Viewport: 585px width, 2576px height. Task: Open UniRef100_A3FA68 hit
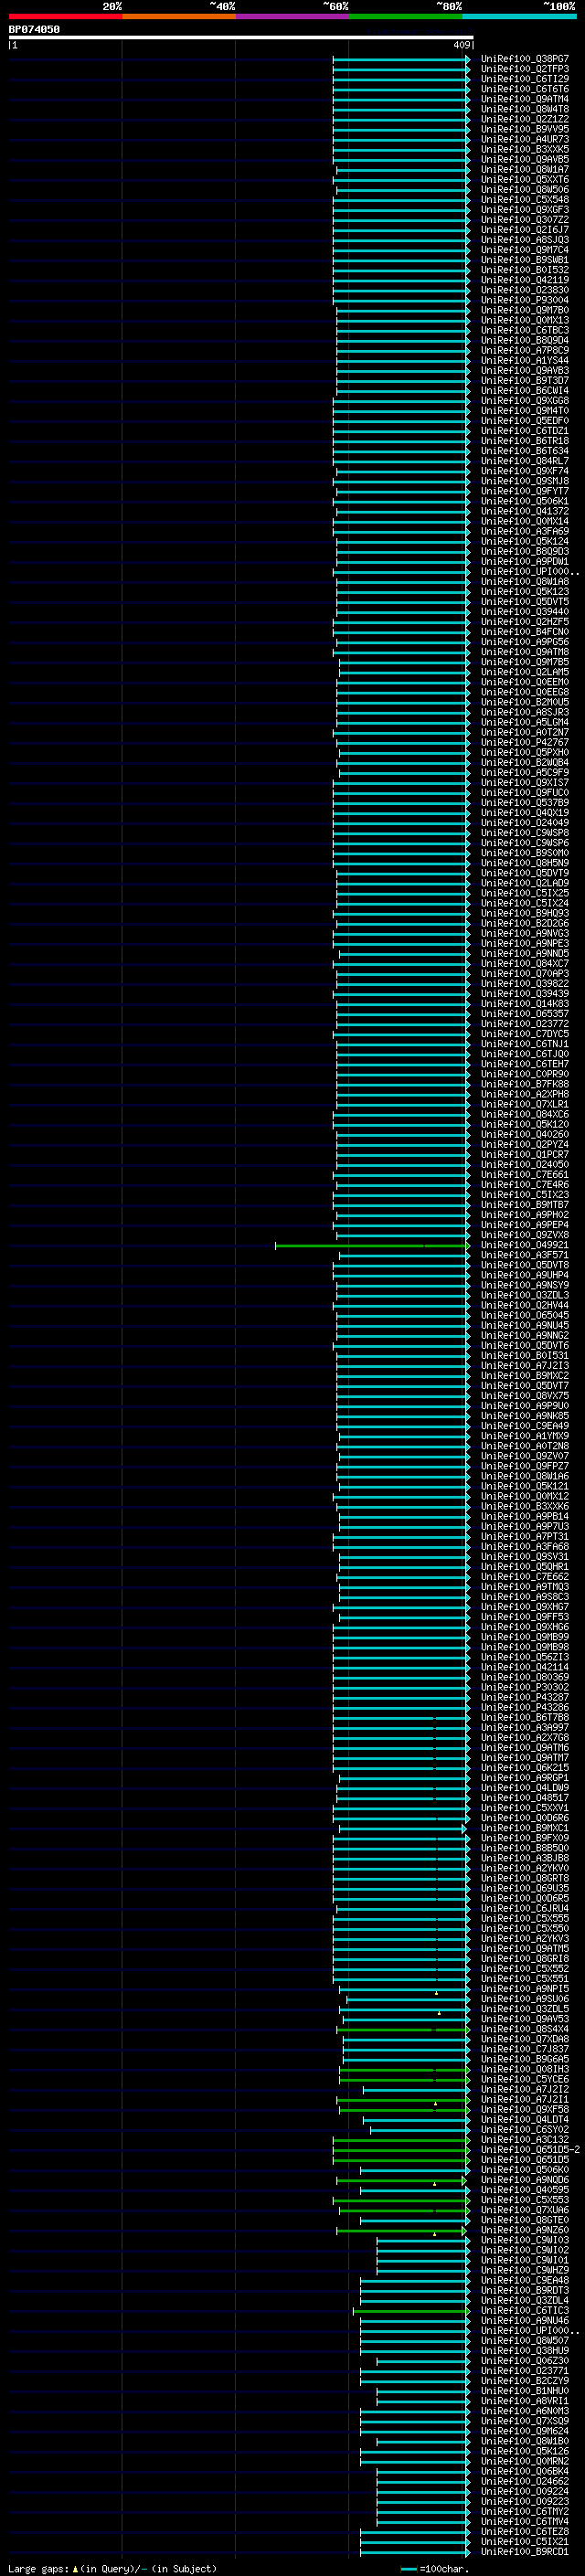pyautogui.click(x=524, y=1547)
